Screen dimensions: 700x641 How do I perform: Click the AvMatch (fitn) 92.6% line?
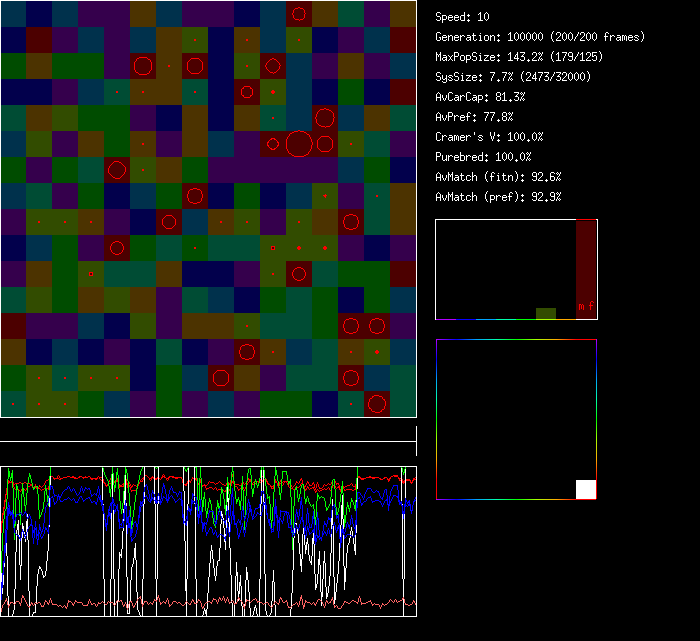click(499, 177)
